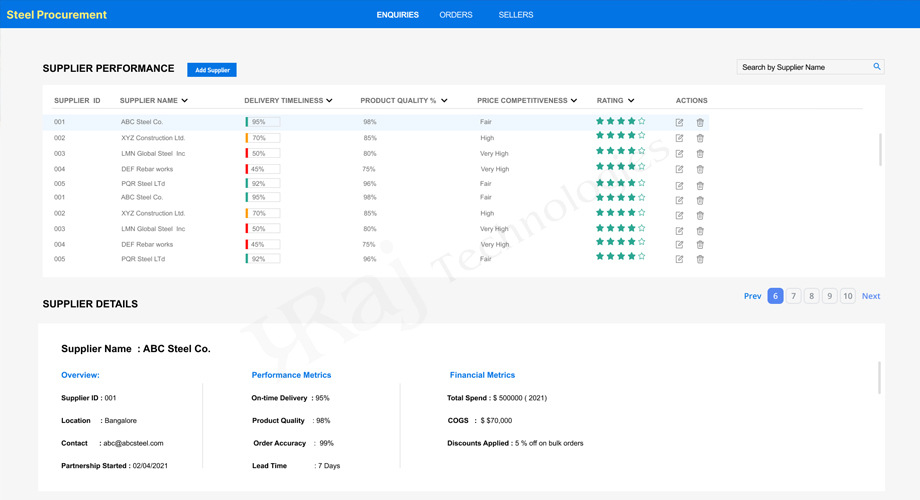Screen dimensions: 920x500
Task: Open the Delivery Timeliness sort dropdown
Action: [x=329, y=101]
